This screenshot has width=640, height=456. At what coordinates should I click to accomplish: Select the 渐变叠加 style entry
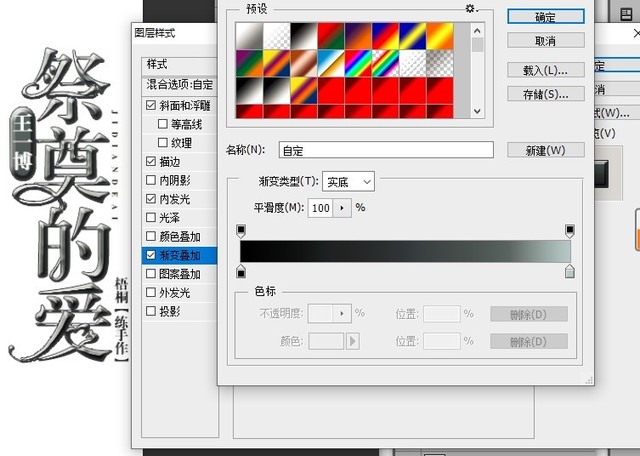tap(180, 255)
